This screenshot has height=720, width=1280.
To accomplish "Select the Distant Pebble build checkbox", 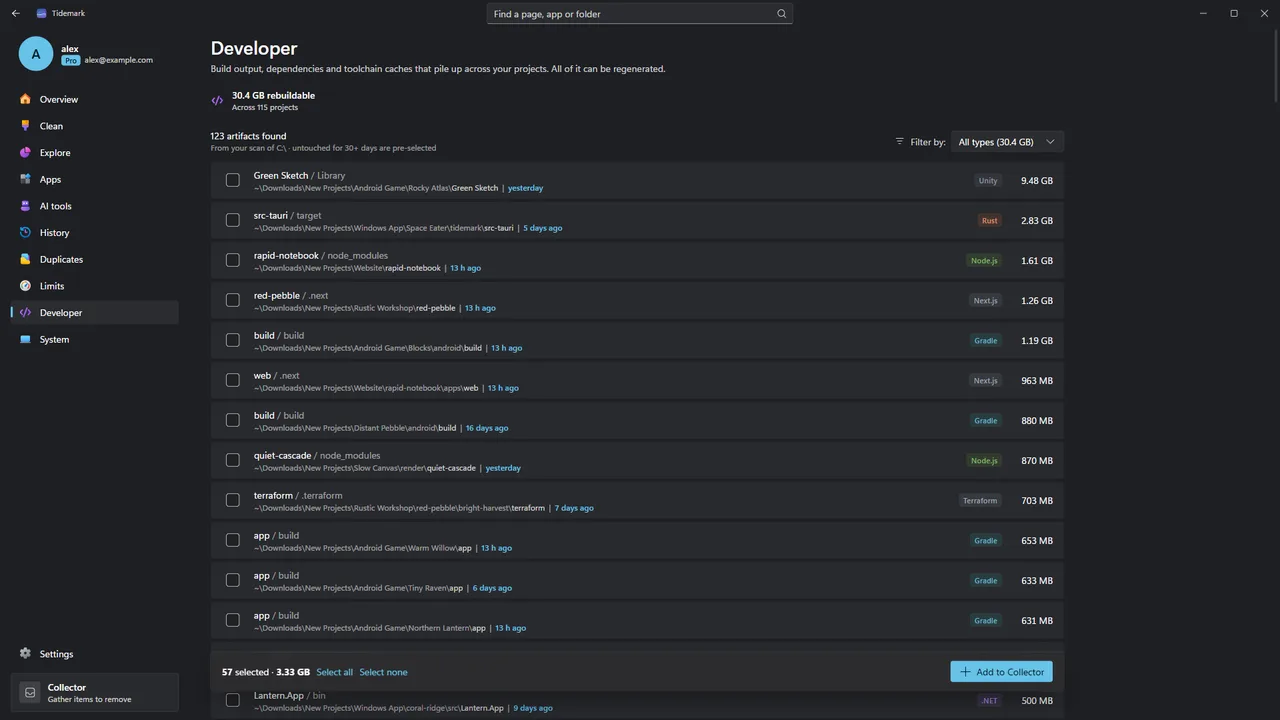I will (233, 420).
